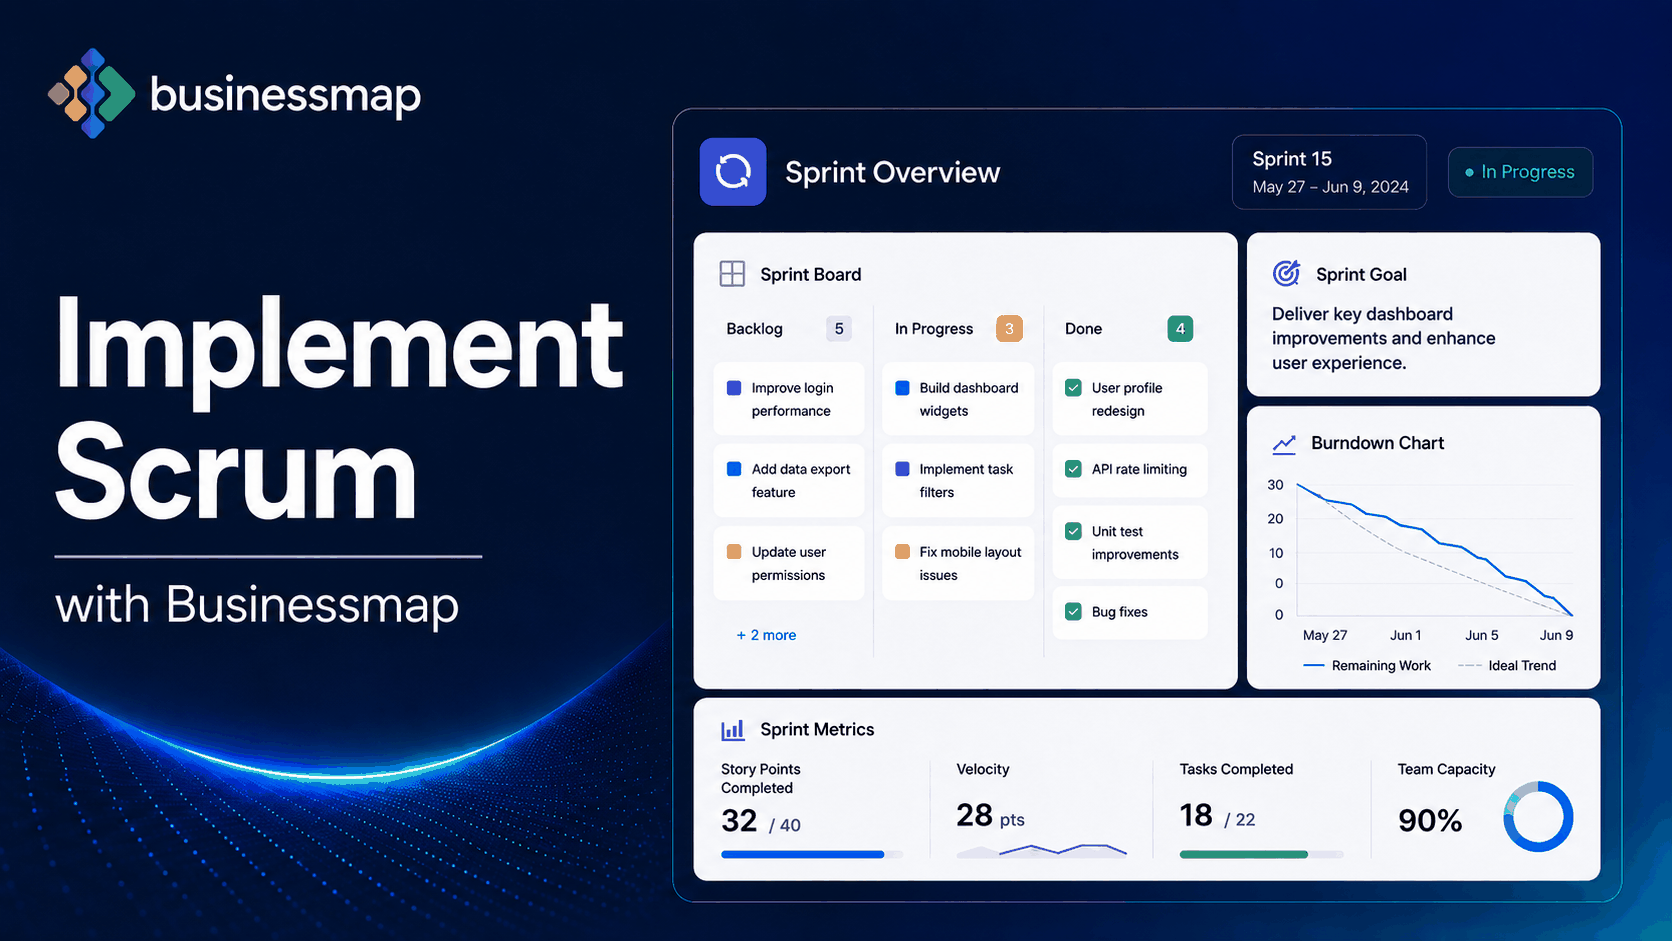
Task: Click the Velocity sparkline chart
Action: [x=1041, y=850]
